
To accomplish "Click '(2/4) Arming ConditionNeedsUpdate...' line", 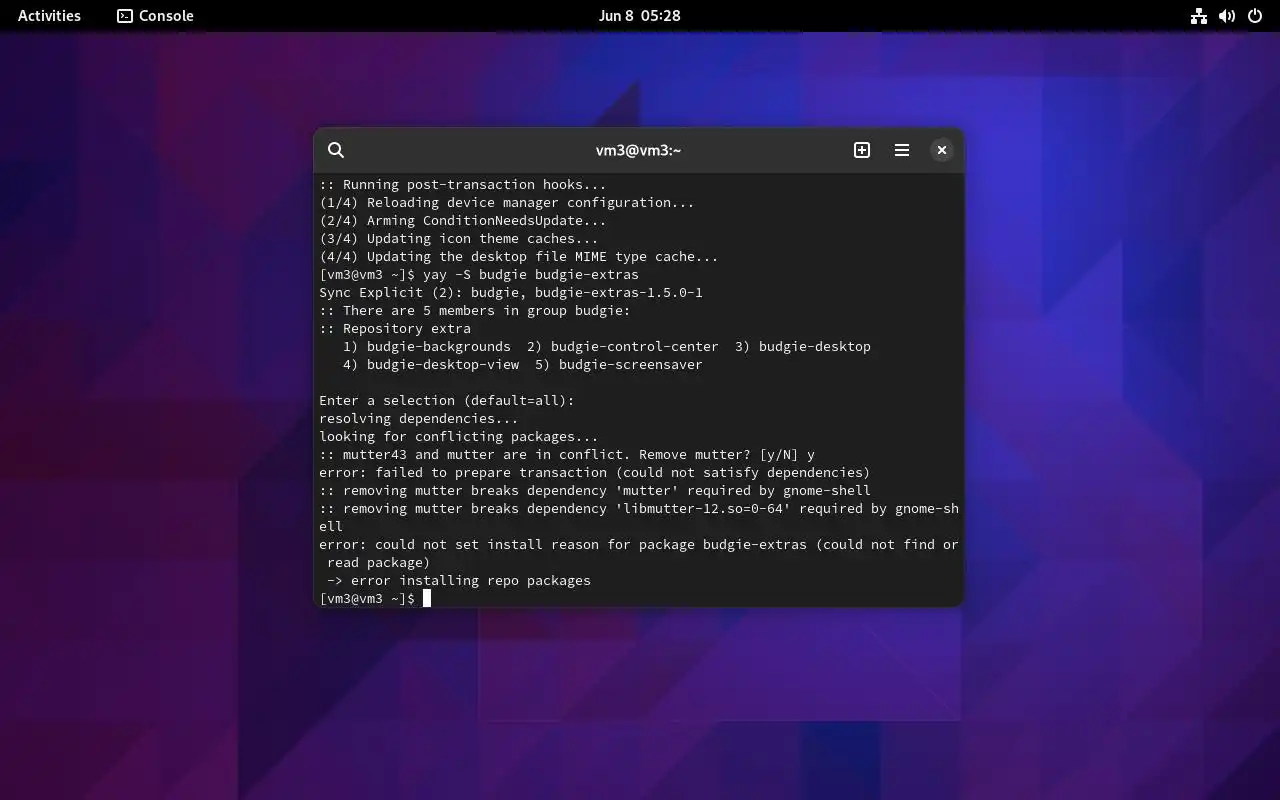I will click(x=463, y=220).
